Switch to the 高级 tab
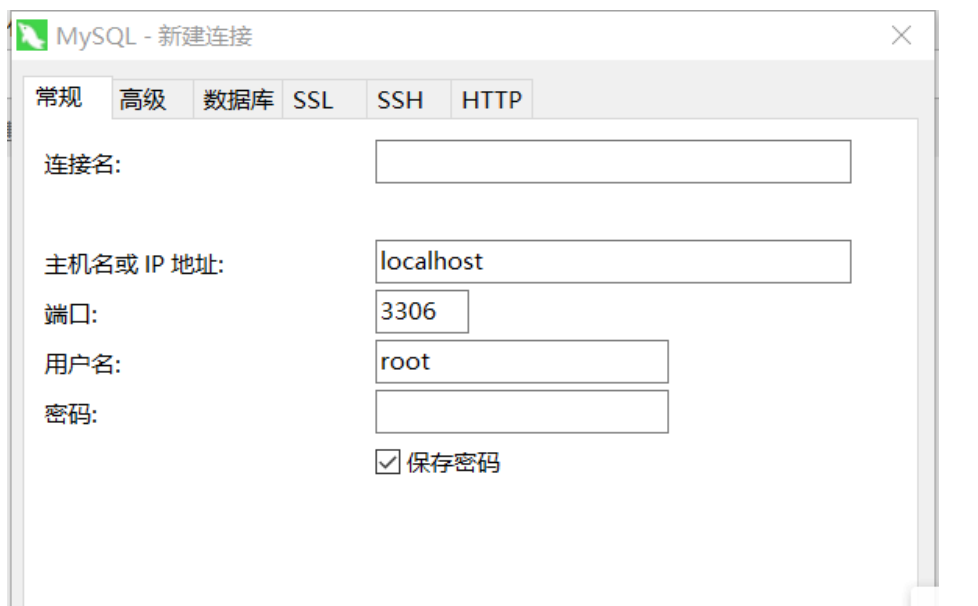The height and width of the screenshot is (606, 978). point(141,99)
